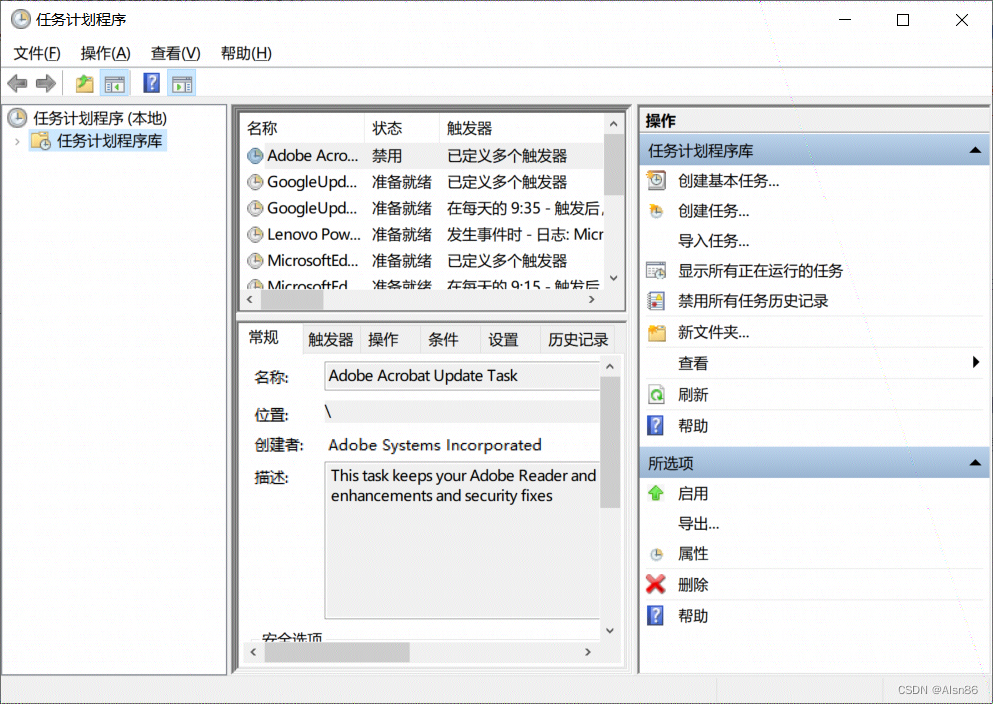Select the 常规 tab

(263, 337)
